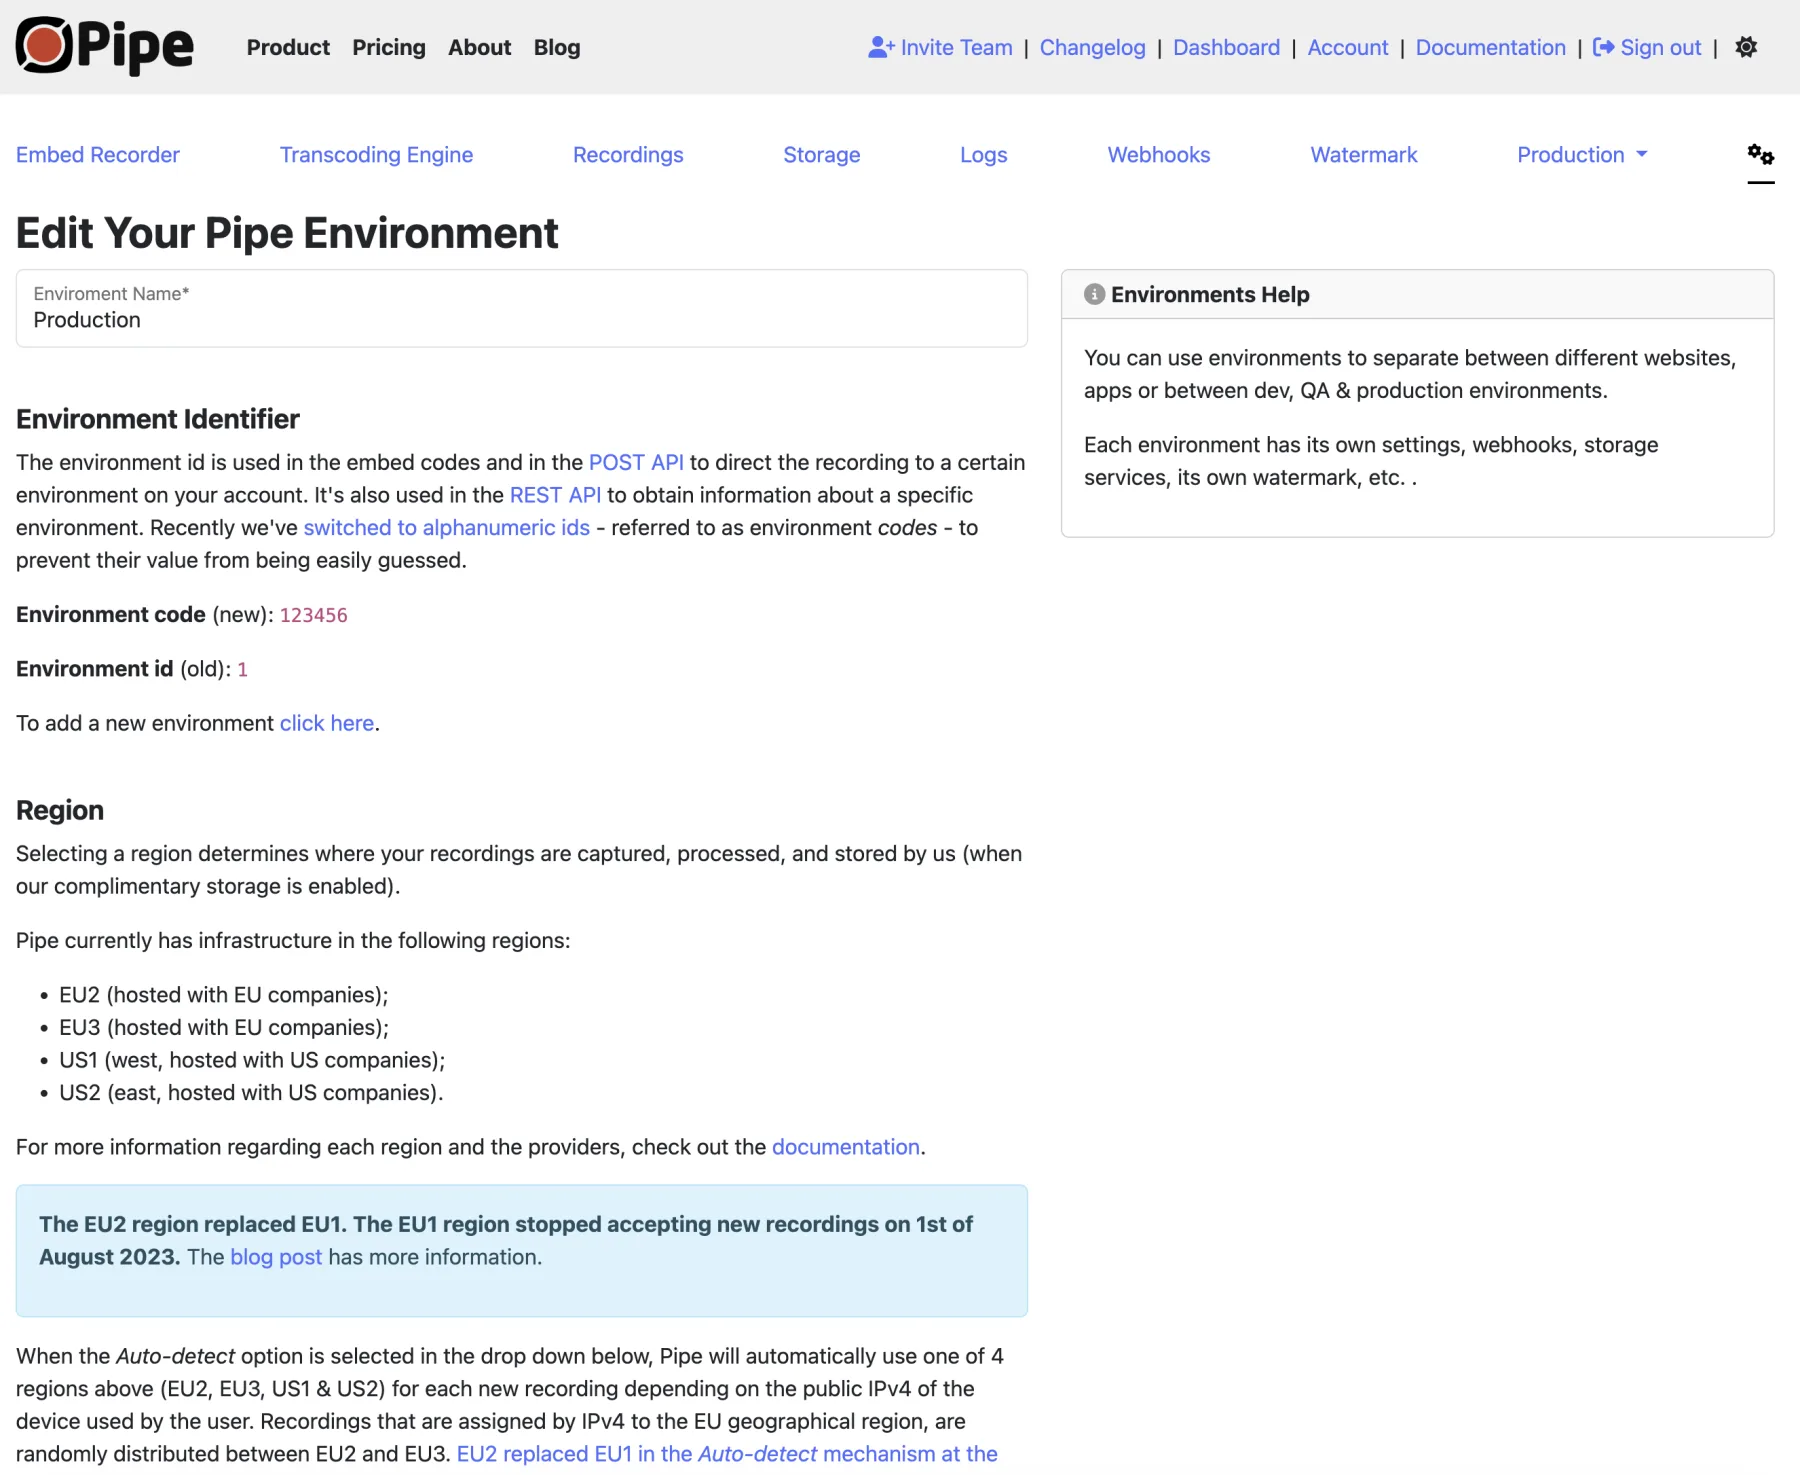Switch to the Logs tab
Screen dimensions: 1800x1475
coord(984,155)
